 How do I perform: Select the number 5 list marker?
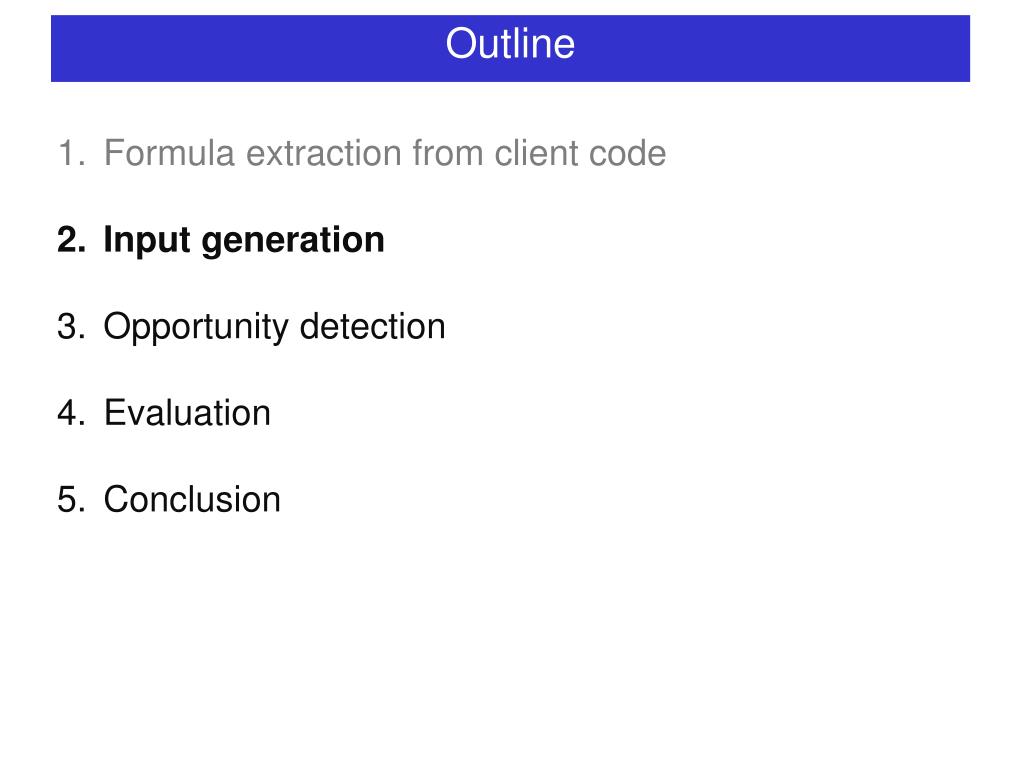click(x=71, y=500)
